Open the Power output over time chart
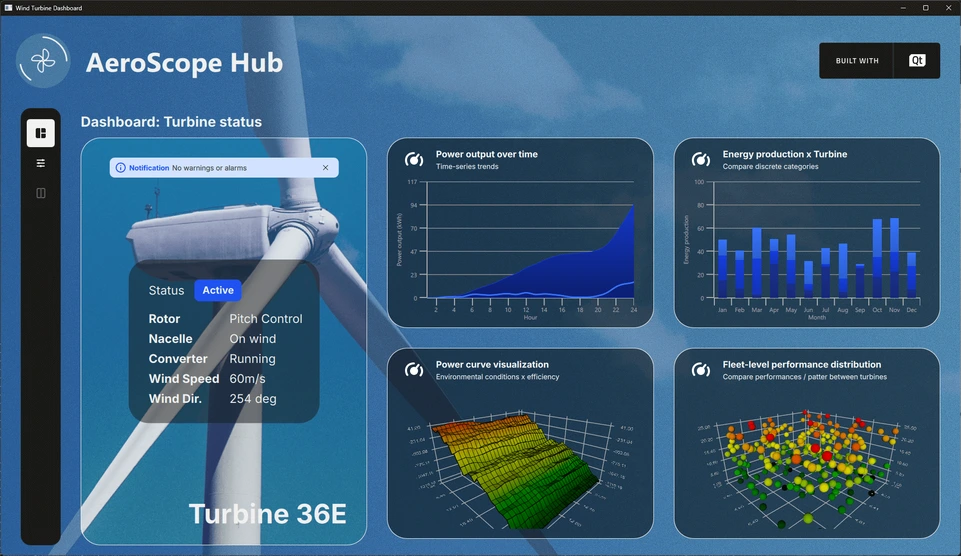 pyautogui.click(x=530, y=245)
